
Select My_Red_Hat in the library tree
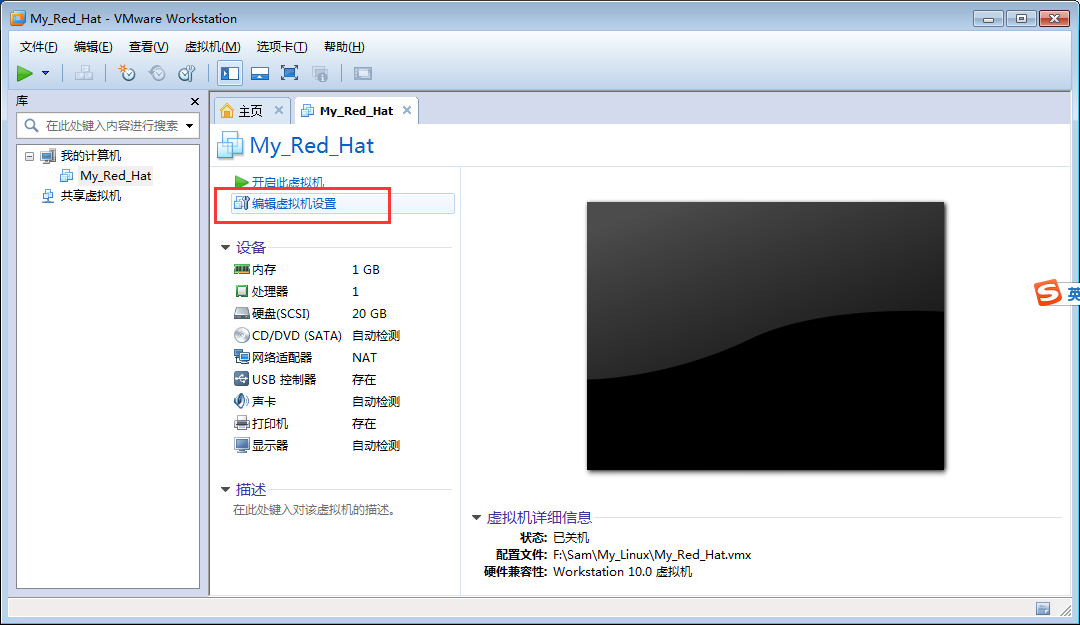coord(116,176)
